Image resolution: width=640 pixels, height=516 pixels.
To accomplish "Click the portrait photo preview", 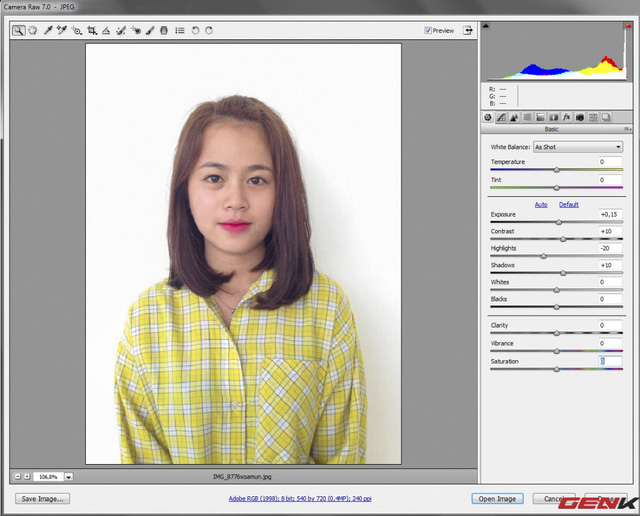I will point(243,254).
